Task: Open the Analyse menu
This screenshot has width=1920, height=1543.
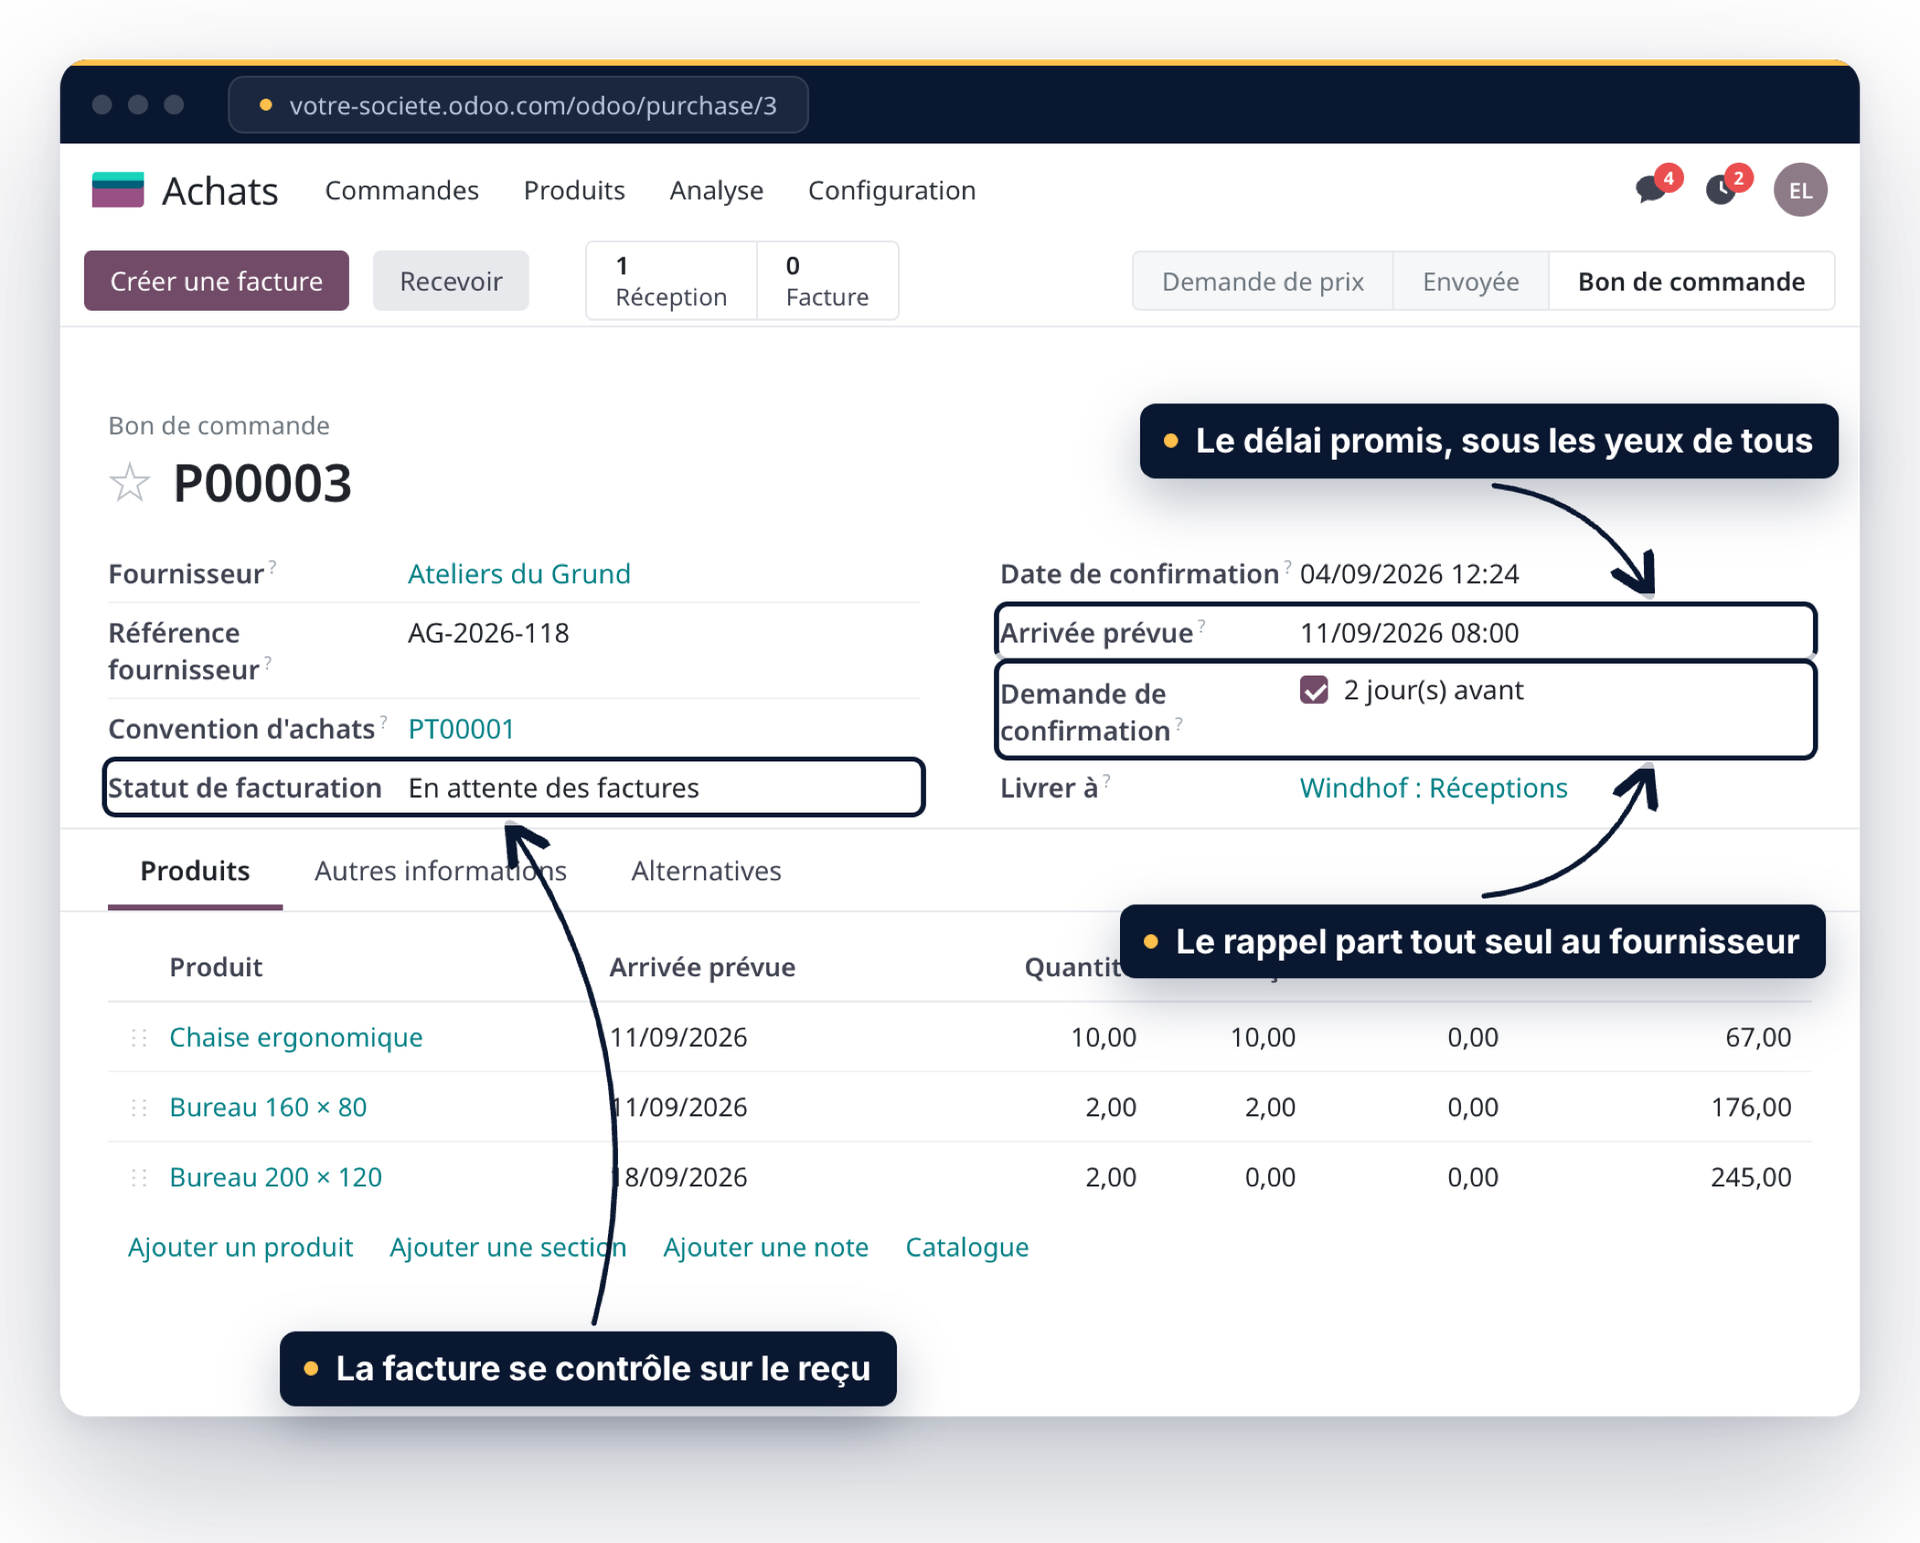Action: click(716, 190)
